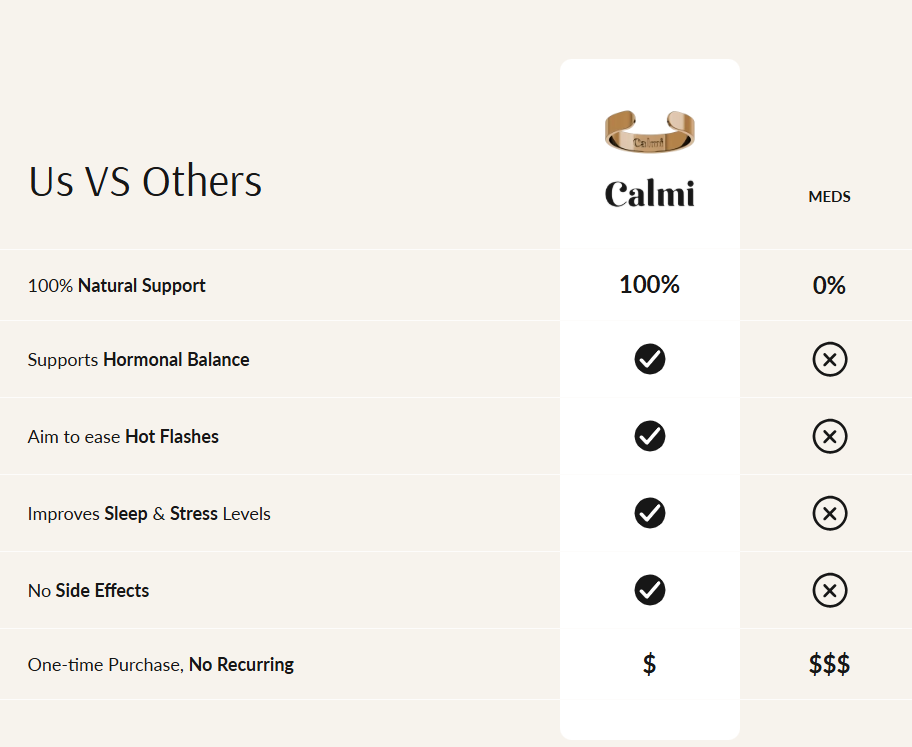Click Meds X mark for Sleep & Stress
912x747 pixels.
[829, 513]
